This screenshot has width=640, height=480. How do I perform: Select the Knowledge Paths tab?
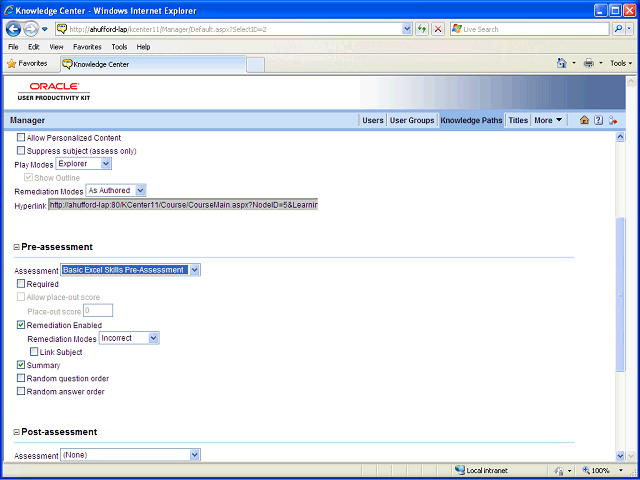[x=471, y=120]
